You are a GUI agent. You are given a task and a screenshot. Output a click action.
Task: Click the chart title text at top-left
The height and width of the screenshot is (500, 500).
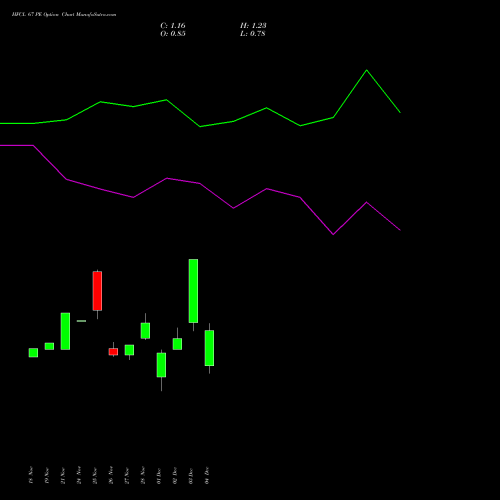(64, 15)
